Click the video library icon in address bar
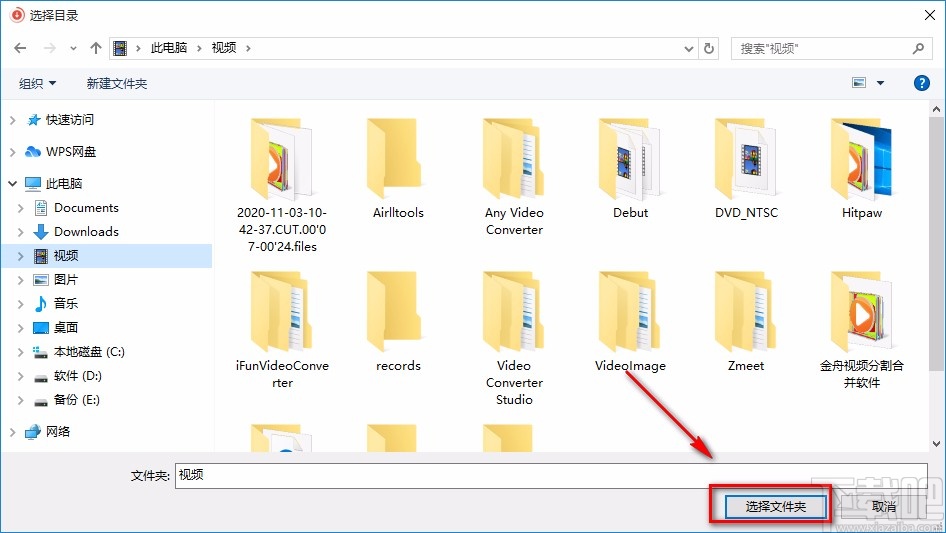Screen dimensions: 946x533 tap(120, 48)
